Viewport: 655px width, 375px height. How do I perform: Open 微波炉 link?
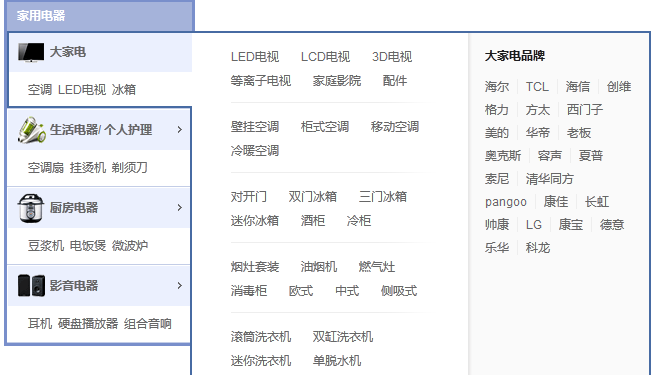130,246
